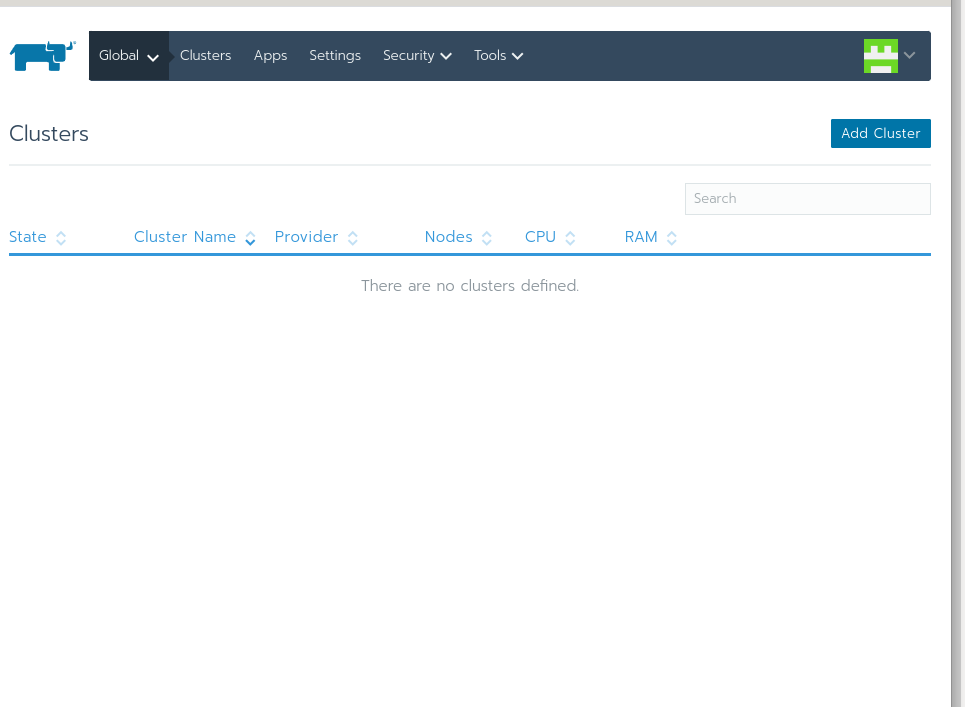This screenshot has width=965, height=707.
Task: Click sort arrows icon next to State
Action: [61, 238]
